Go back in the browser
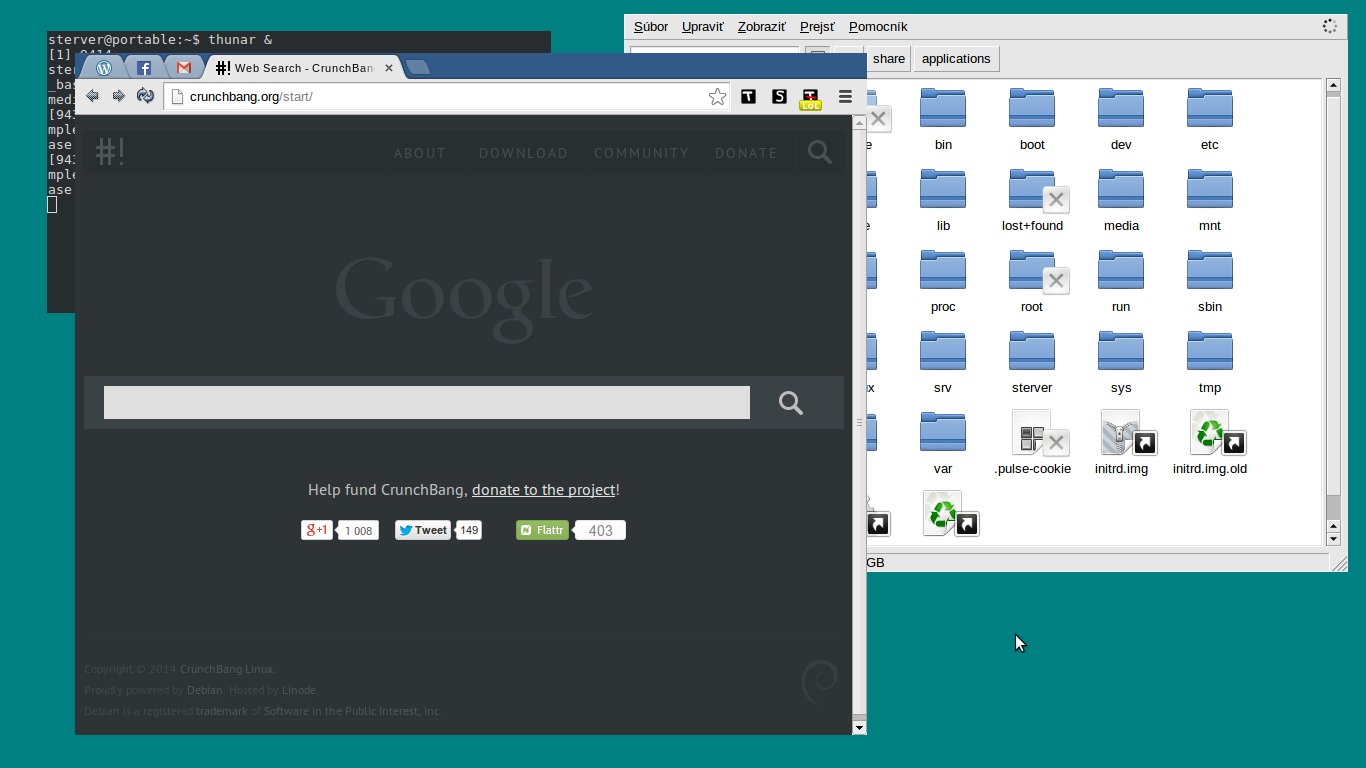Viewport: 1366px width, 768px height. pyautogui.click(x=92, y=96)
